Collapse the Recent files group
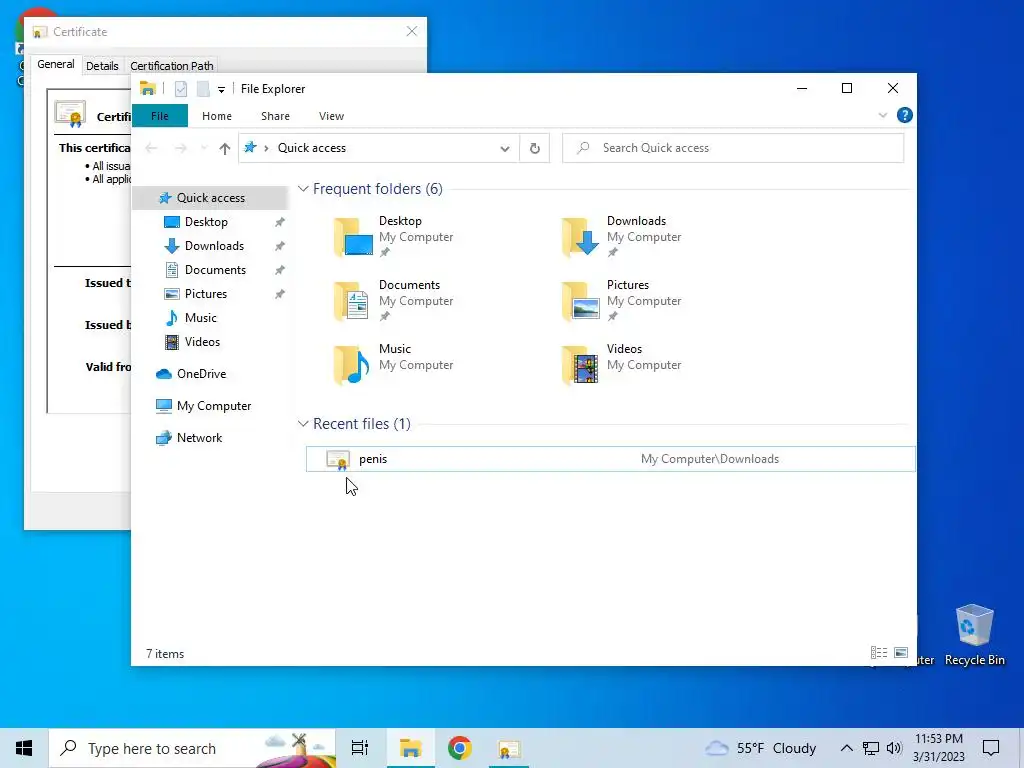Image resolution: width=1024 pixels, height=768 pixels. pos(303,424)
